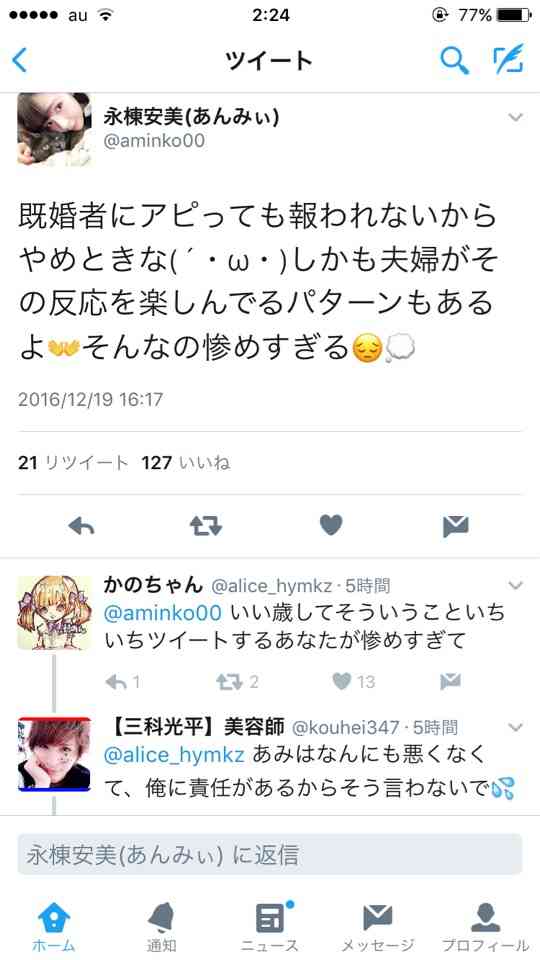Switch to the 通知 tab
The width and height of the screenshot is (540, 960).
(162, 926)
